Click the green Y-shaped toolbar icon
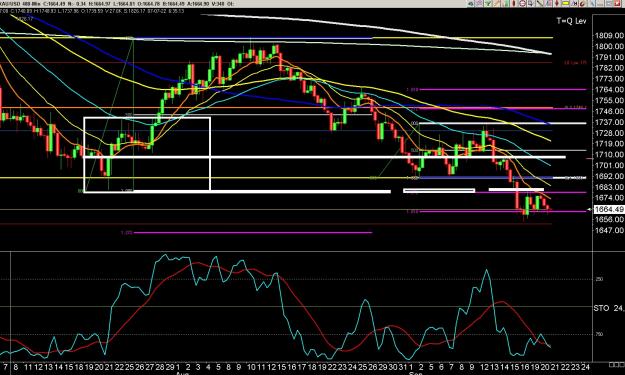 [x=488, y=4]
